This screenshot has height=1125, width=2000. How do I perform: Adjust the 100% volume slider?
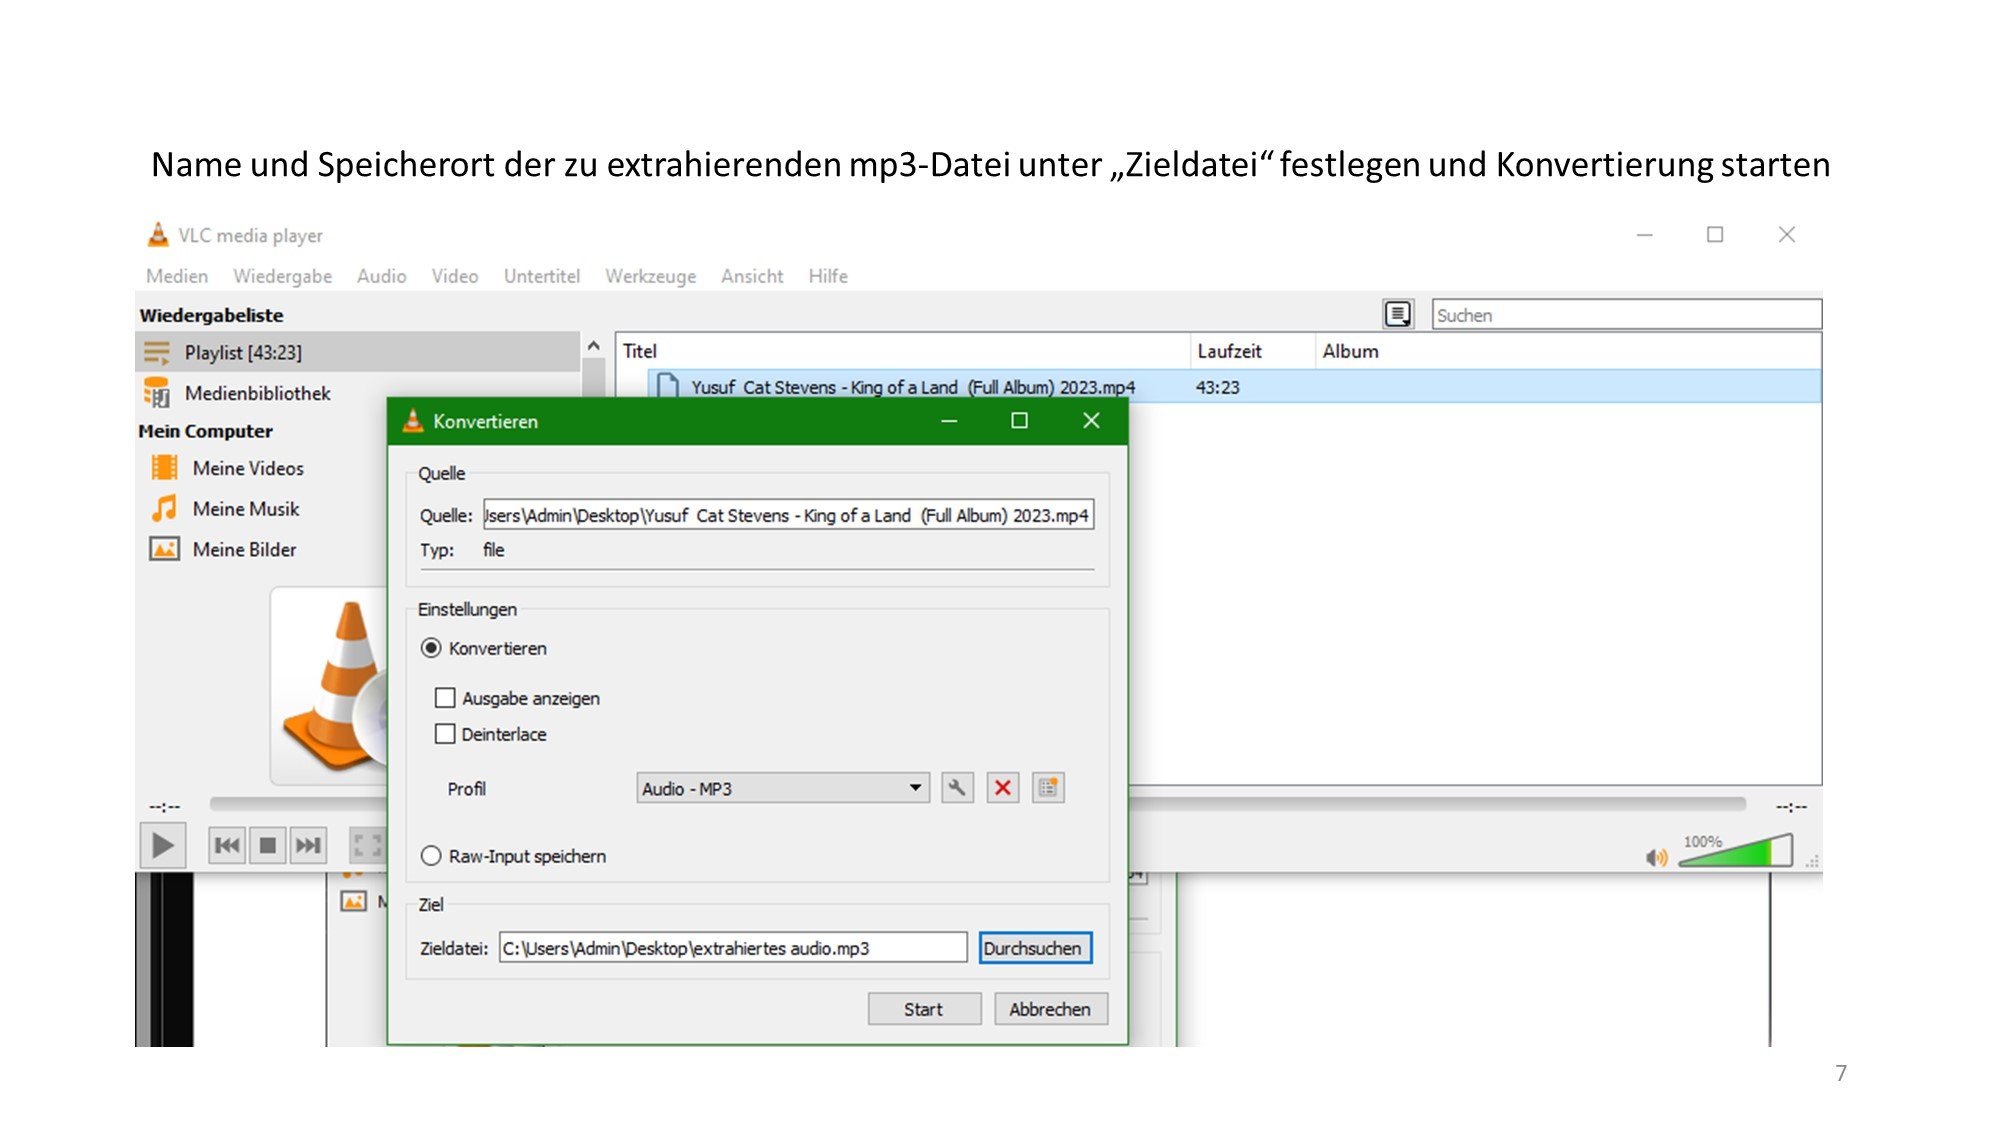tap(1738, 852)
